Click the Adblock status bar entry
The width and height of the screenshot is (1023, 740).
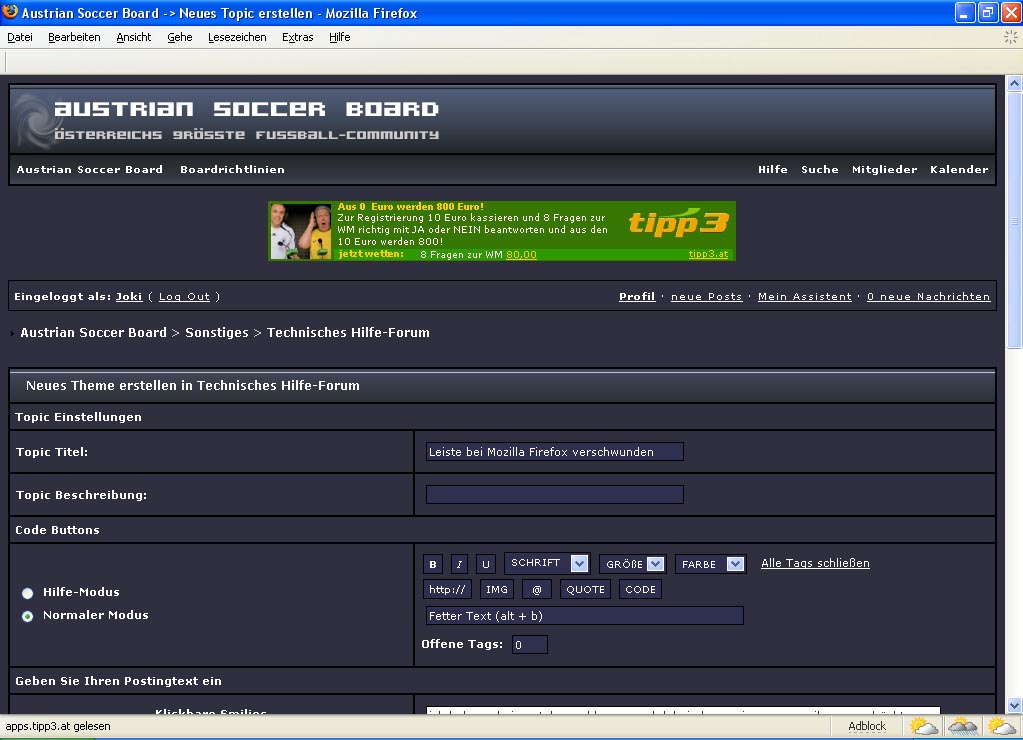pos(866,726)
